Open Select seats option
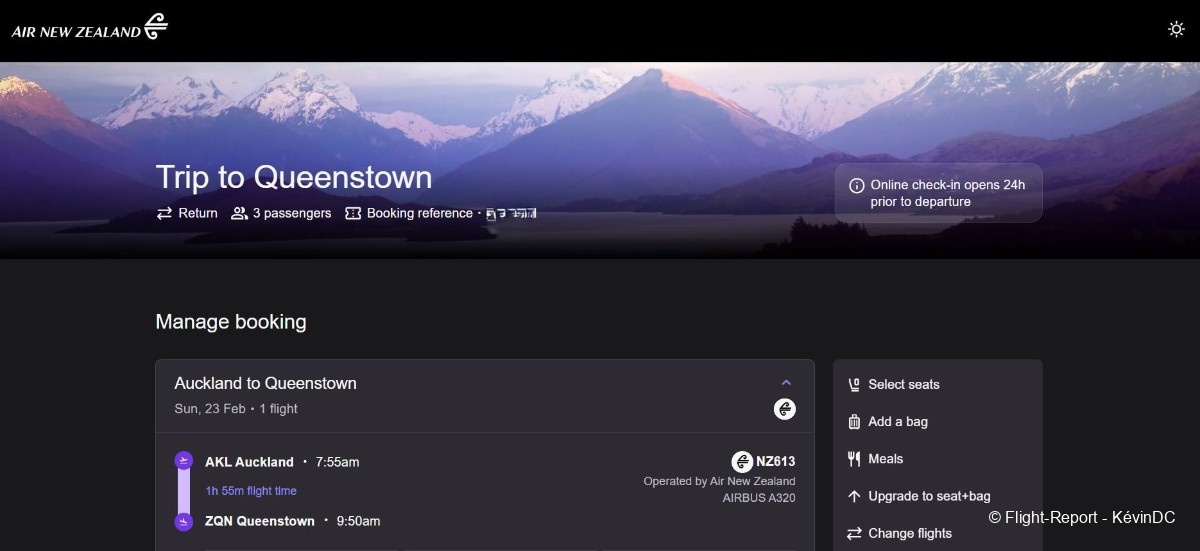 tap(937, 384)
